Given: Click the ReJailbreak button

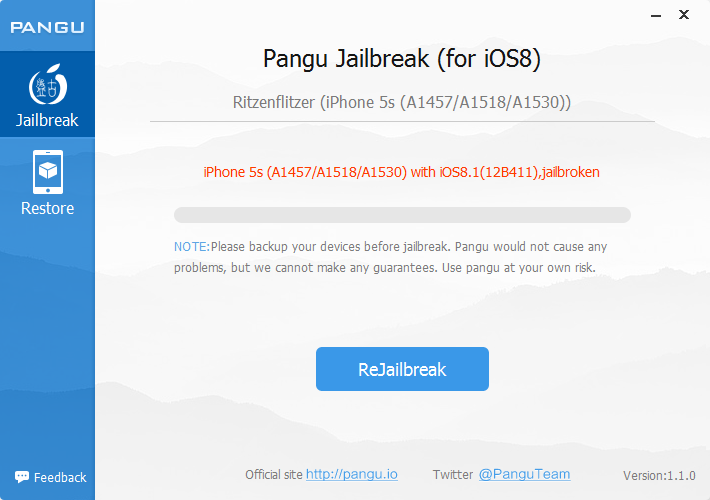Looking at the screenshot, I should pyautogui.click(x=402, y=369).
